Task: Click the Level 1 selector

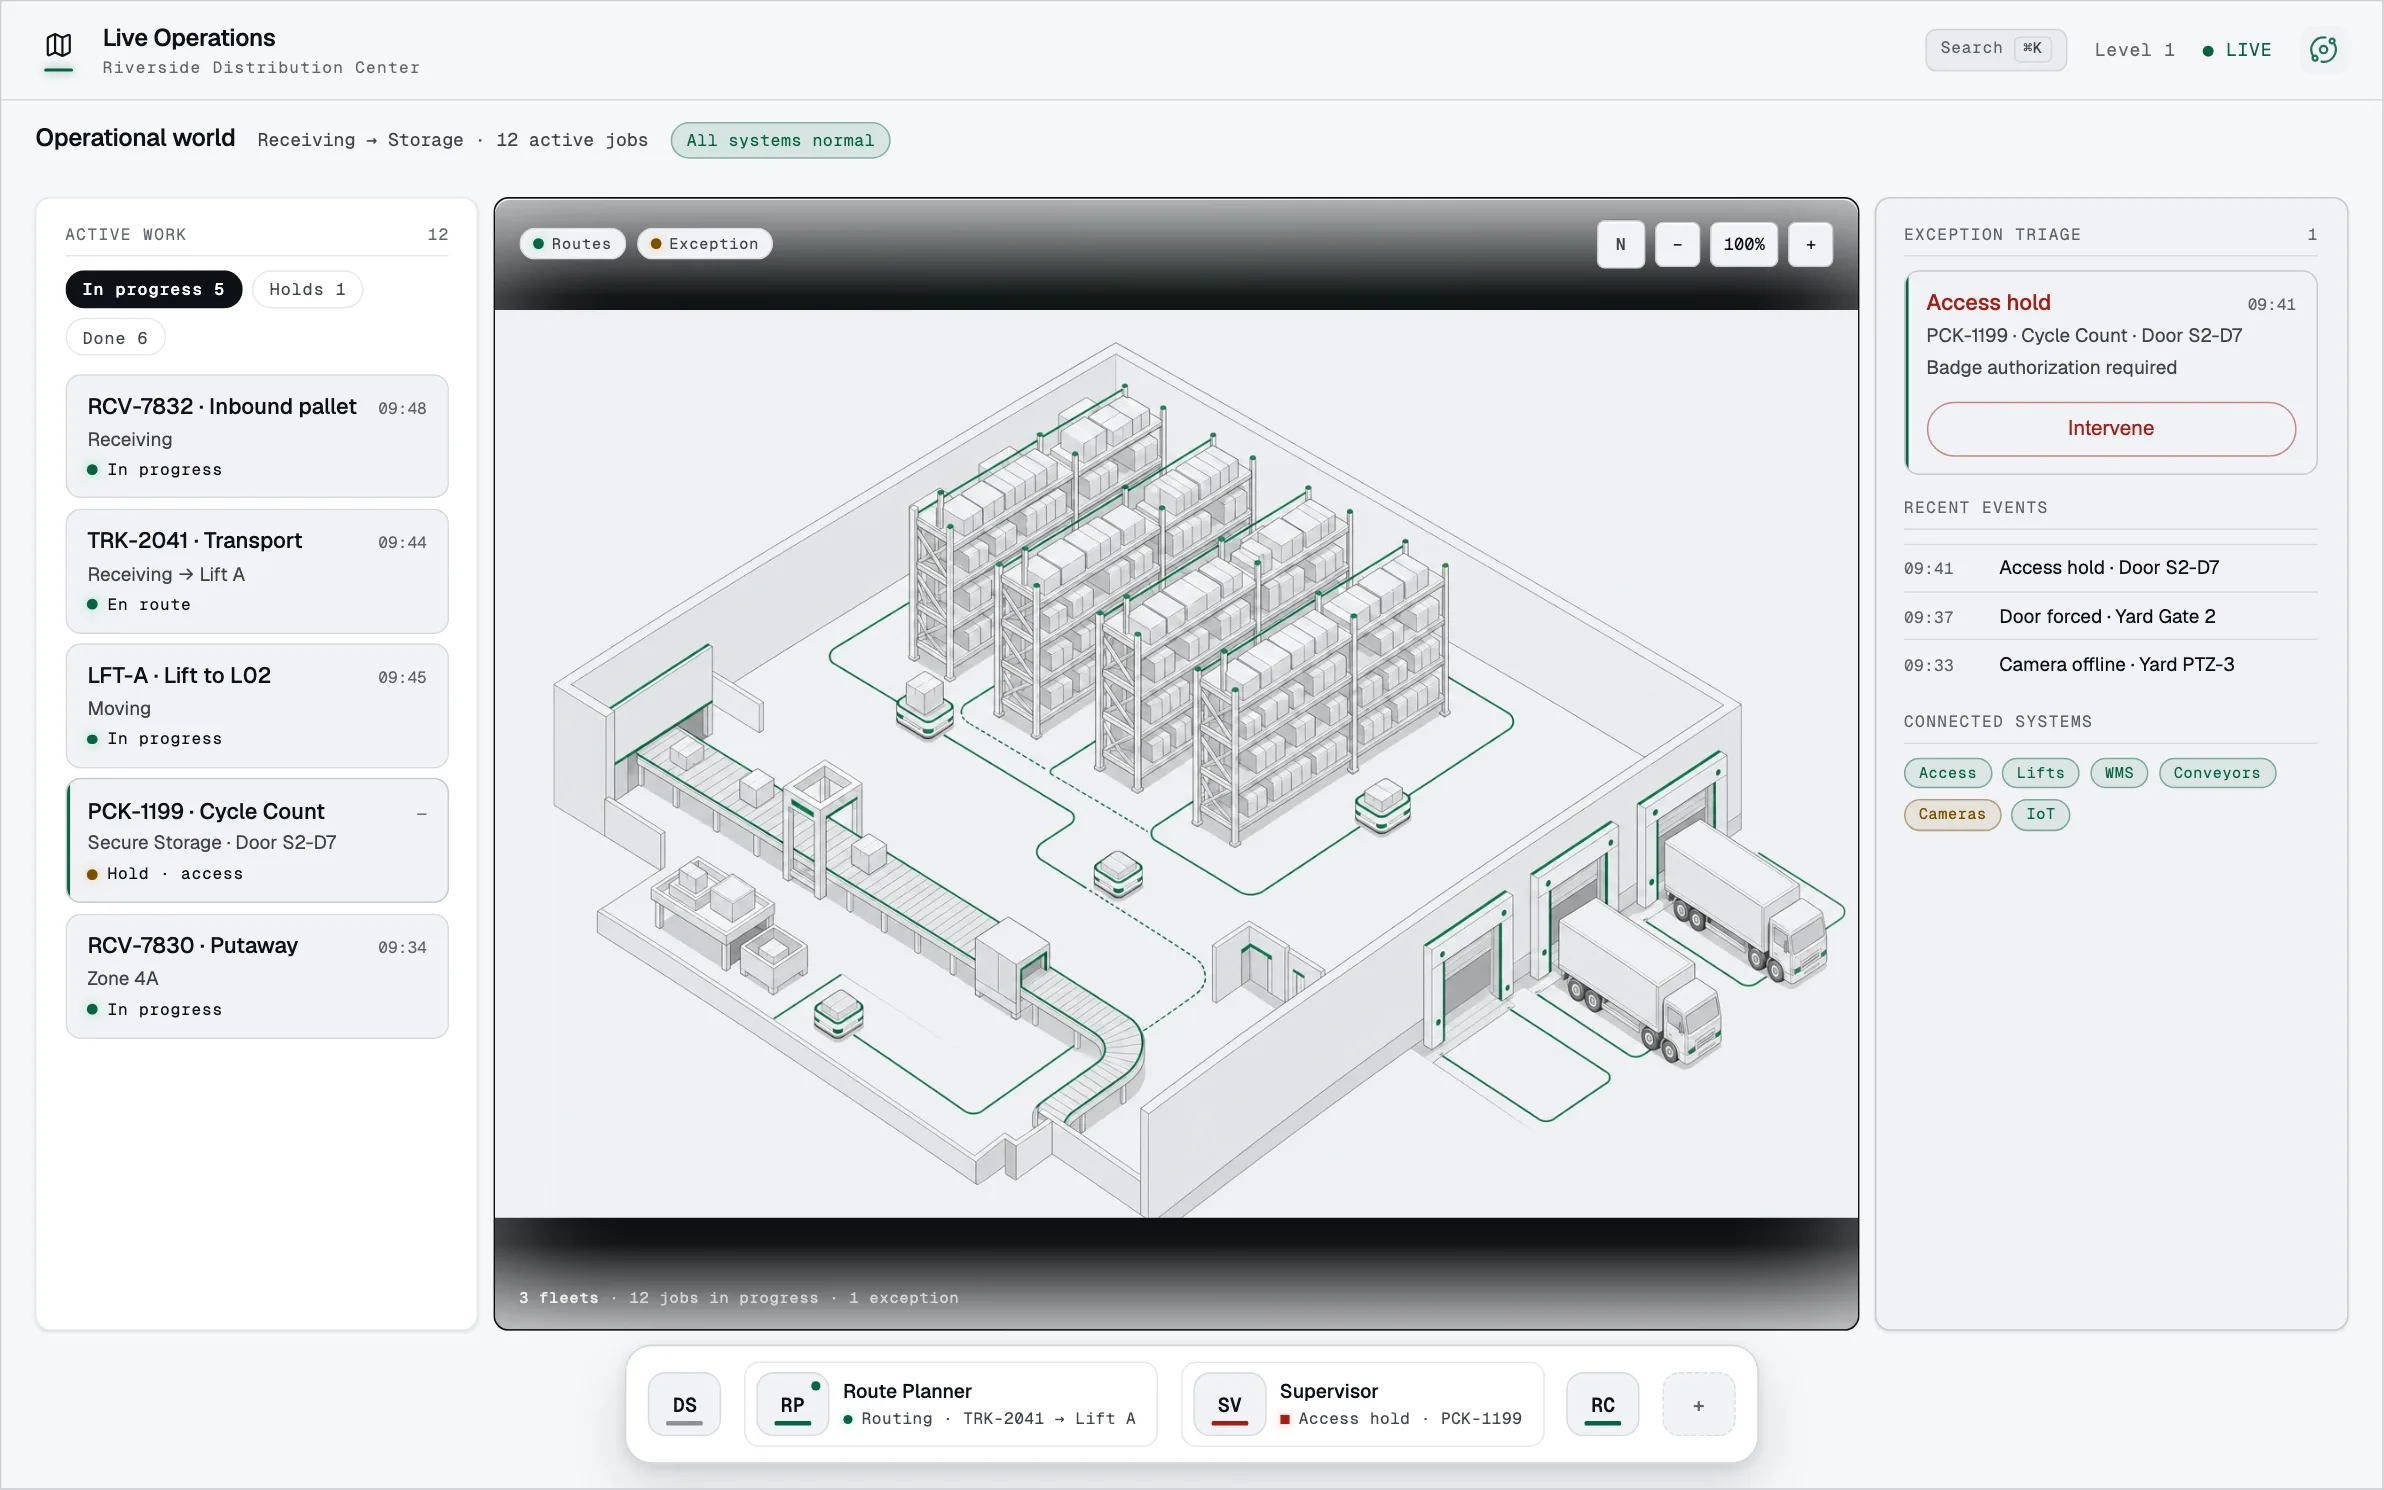Action: 2134,50
